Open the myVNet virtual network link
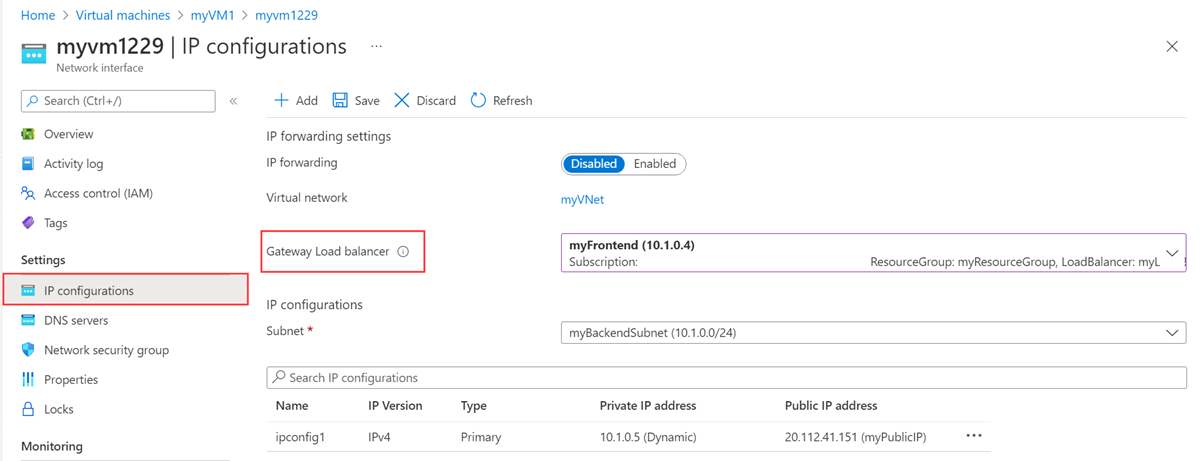 pos(582,199)
